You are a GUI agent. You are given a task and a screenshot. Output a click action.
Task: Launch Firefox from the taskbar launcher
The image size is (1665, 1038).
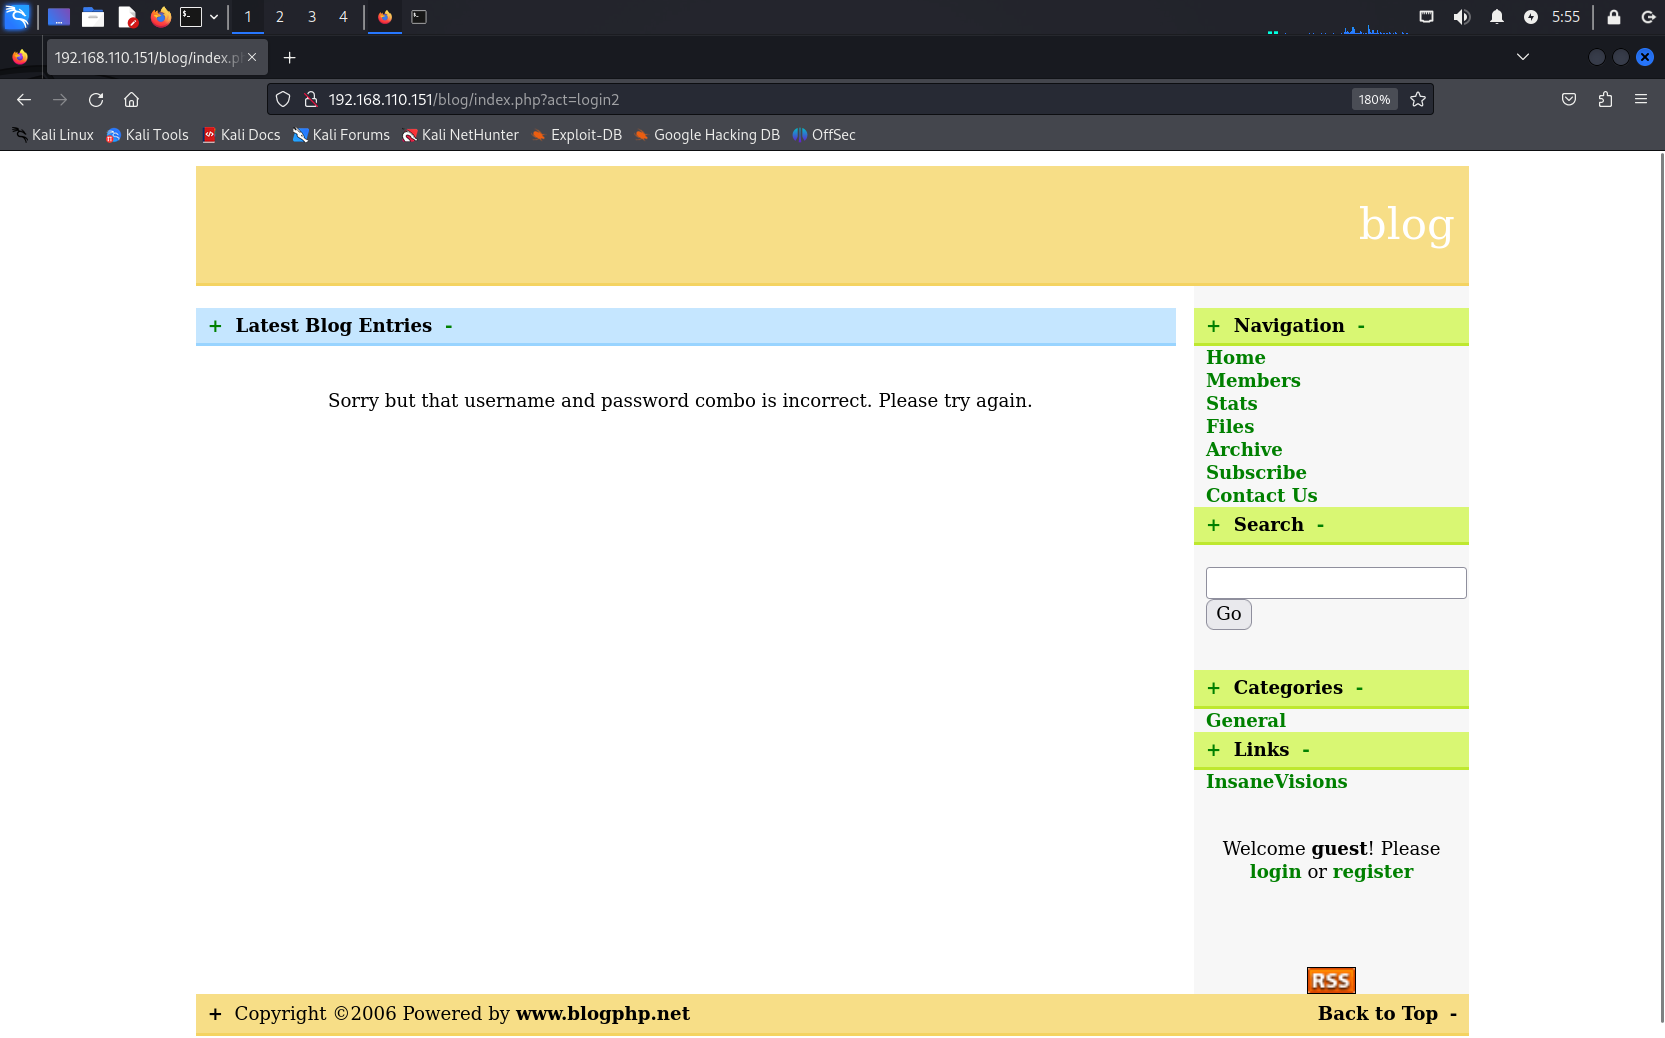(160, 17)
